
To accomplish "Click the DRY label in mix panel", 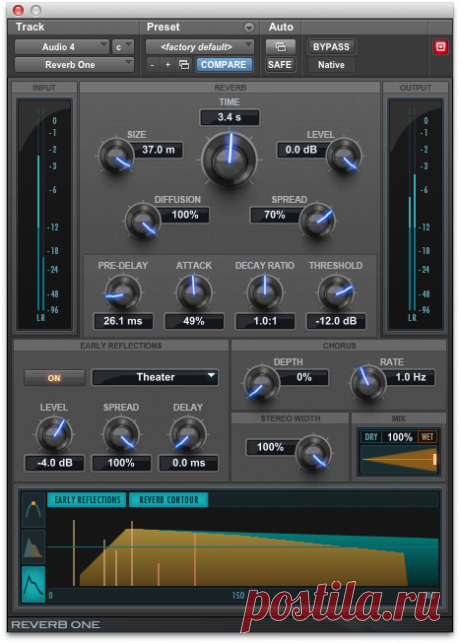I will click(371, 437).
